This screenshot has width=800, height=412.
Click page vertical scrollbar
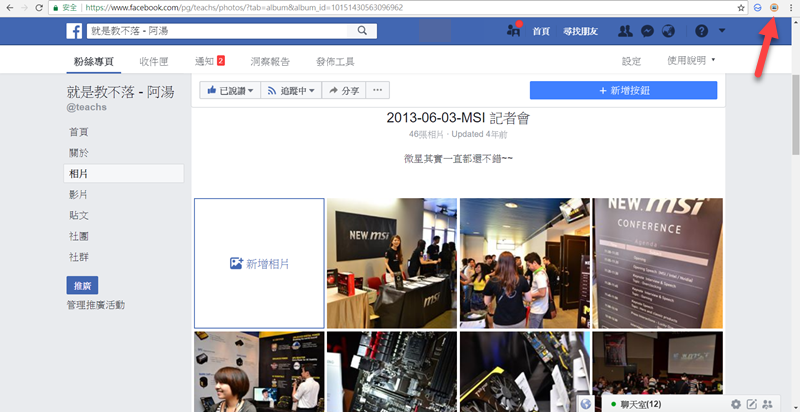click(x=795, y=114)
